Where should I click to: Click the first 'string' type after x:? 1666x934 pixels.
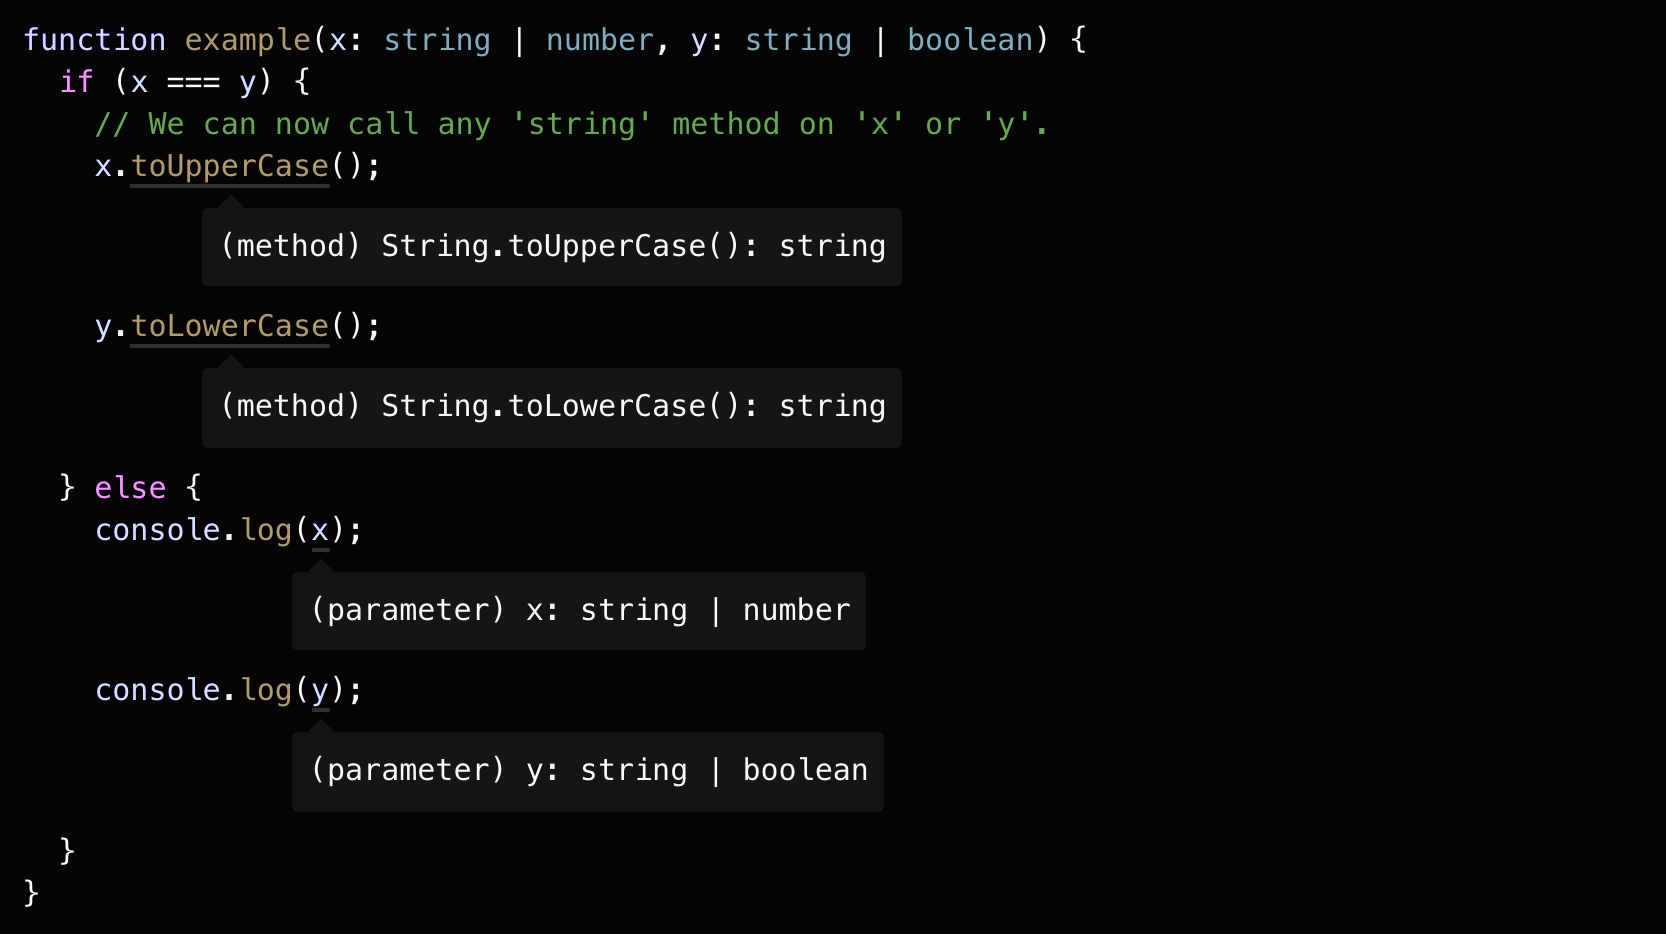point(437,40)
